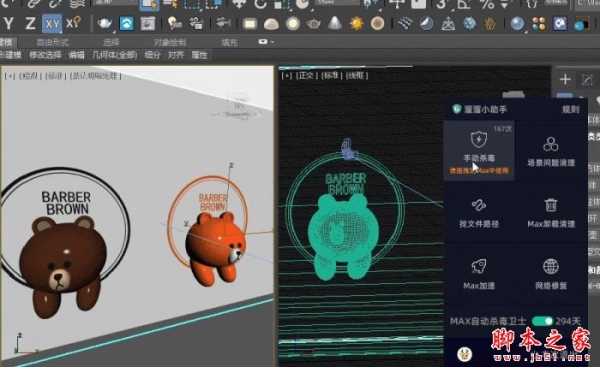
Task: Open 规则 link in assistant panel
Action: (x=570, y=109)
